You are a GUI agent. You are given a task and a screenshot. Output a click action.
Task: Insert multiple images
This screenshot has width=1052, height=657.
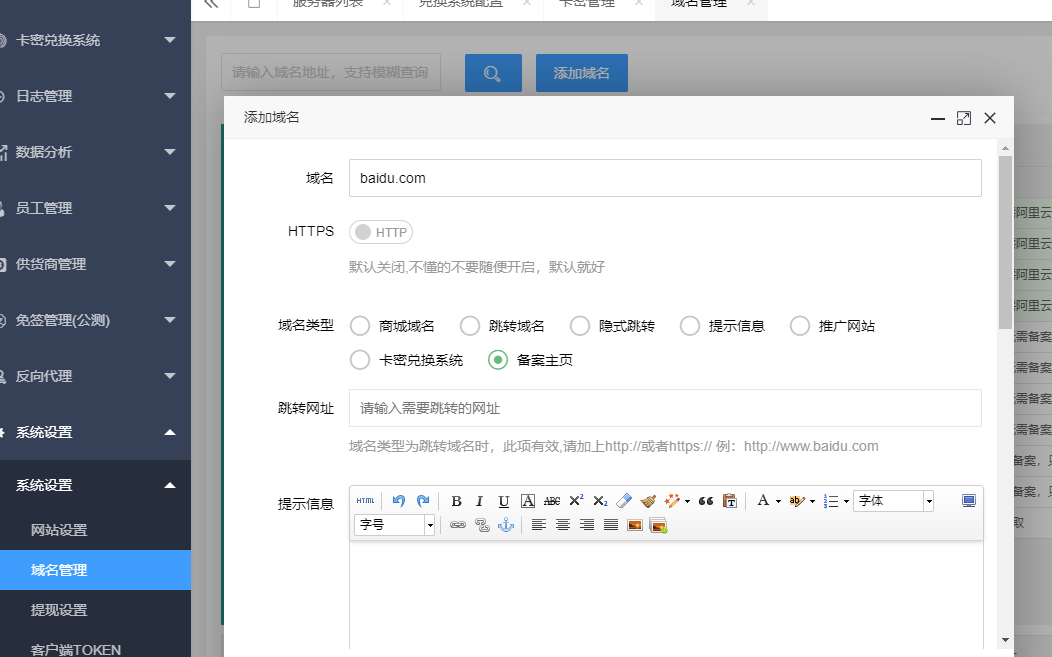(x=659, y=525)
